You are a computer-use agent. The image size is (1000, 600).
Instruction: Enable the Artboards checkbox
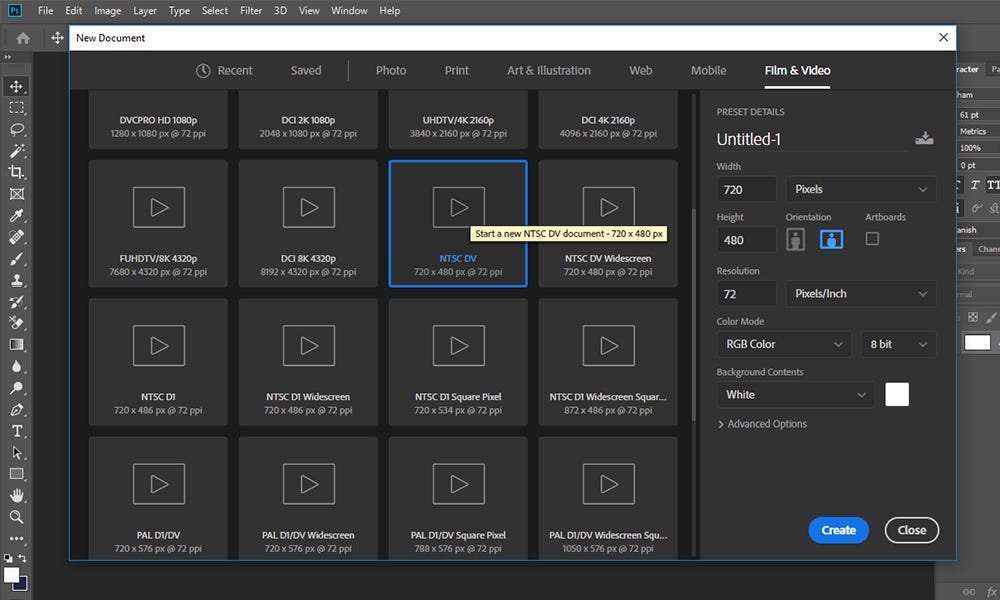(x=872, y=238)
